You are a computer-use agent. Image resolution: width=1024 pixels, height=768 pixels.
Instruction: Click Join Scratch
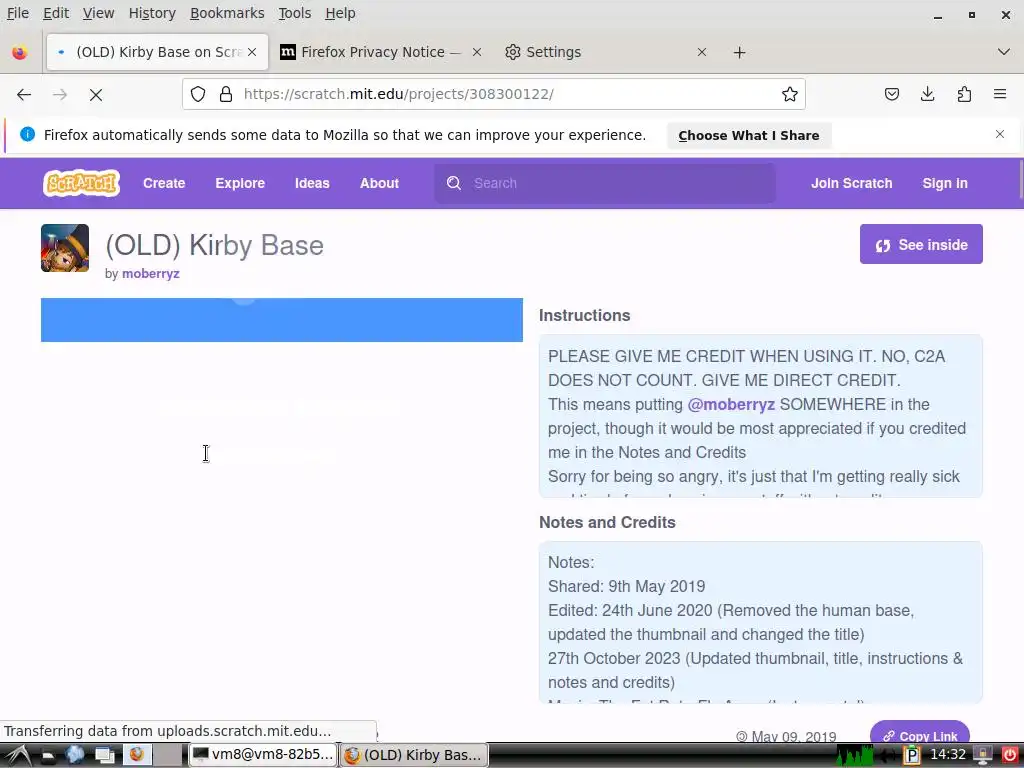click(x=852, y=183)
